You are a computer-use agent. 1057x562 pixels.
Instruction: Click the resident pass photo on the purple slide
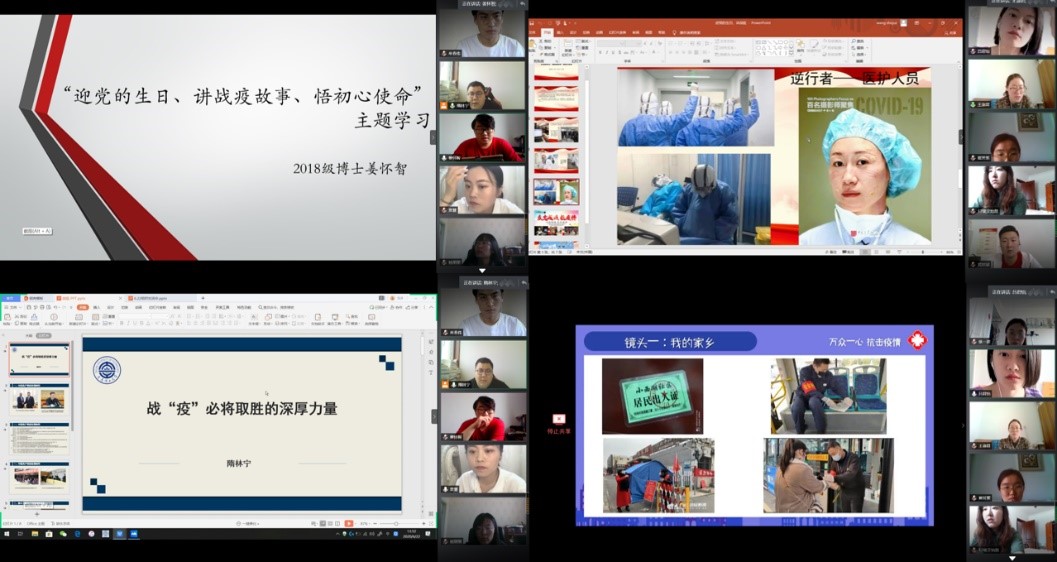651,396
